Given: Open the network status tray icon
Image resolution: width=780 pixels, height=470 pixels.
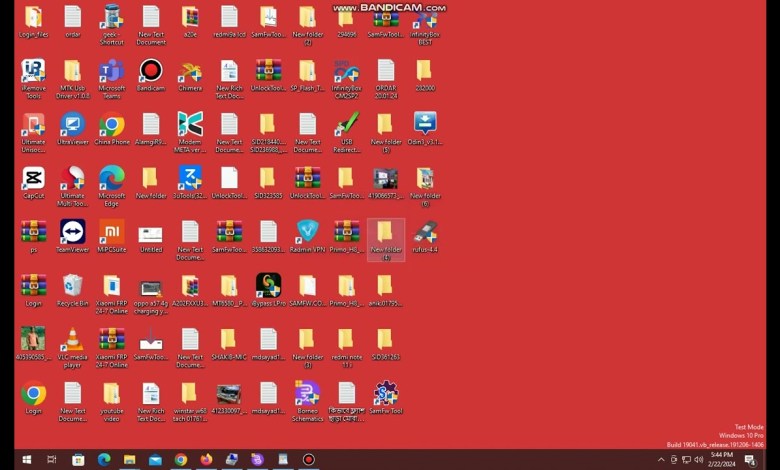Looking at the screenshot, I should click(x=686, y=460).
